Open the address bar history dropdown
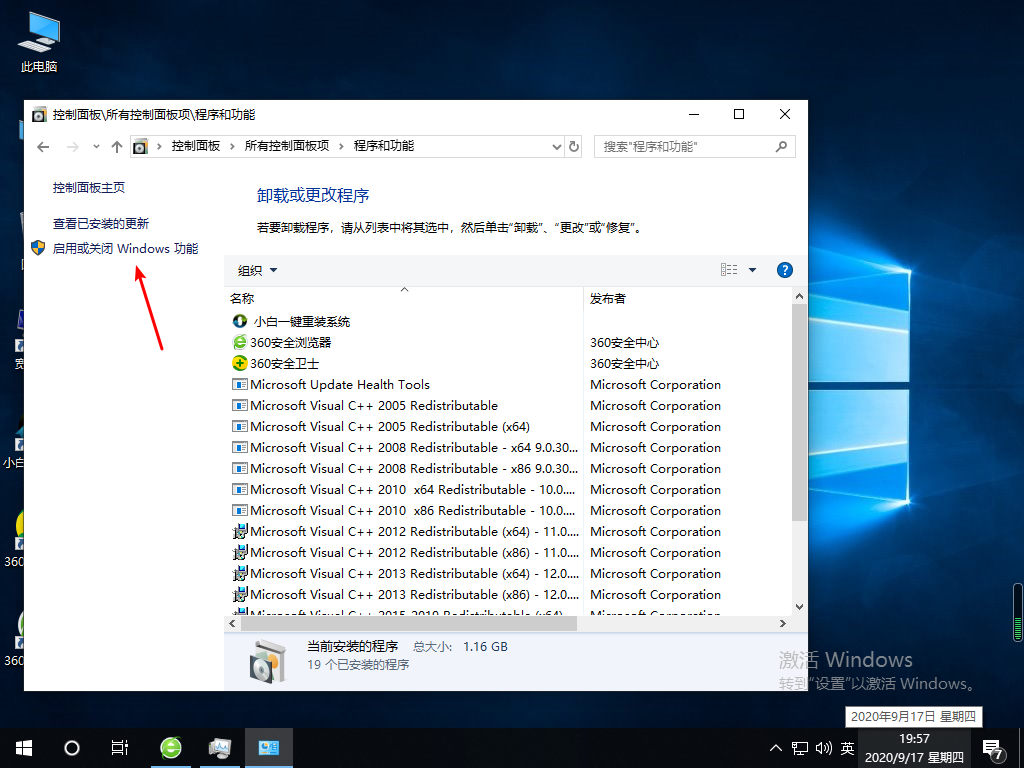The height and width of the screenshot is (768, 1024). click(558, 147)
